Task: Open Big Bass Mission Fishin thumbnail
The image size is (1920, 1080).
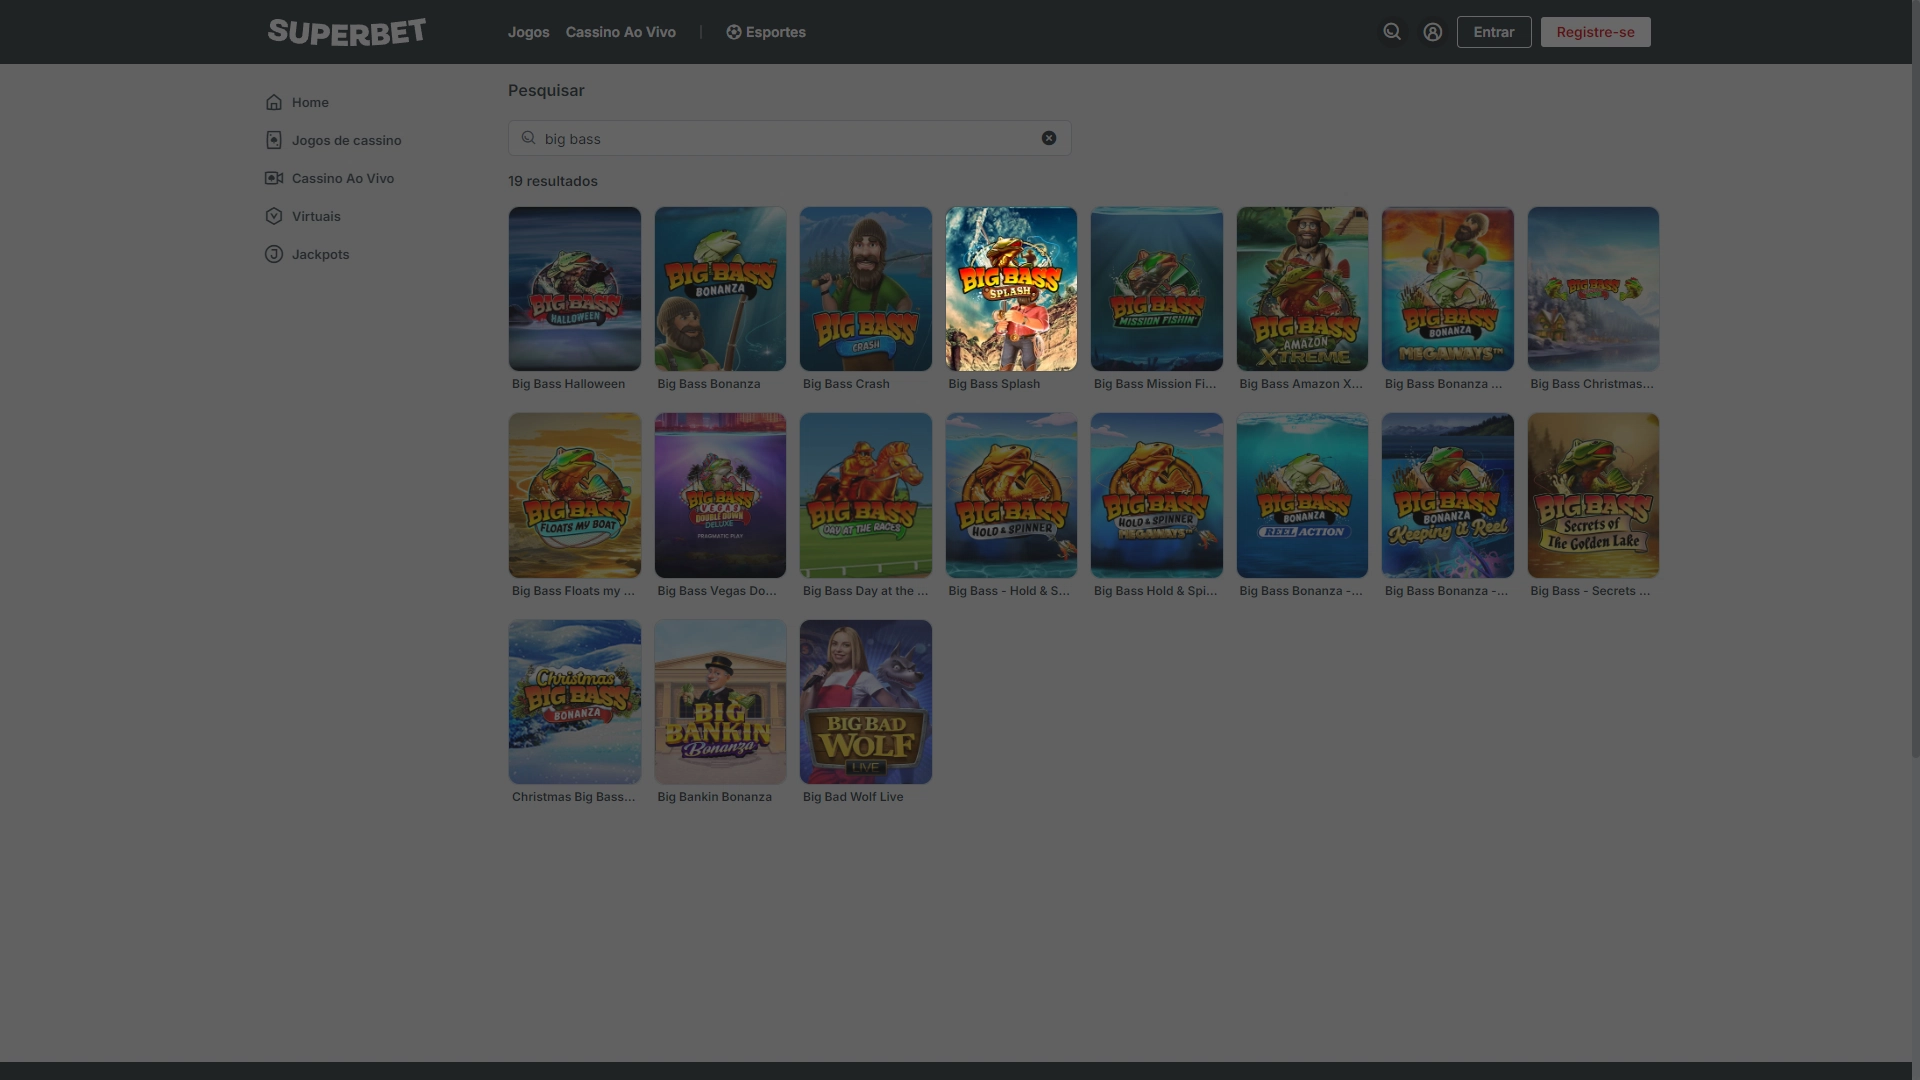Action: point(1156,289)
